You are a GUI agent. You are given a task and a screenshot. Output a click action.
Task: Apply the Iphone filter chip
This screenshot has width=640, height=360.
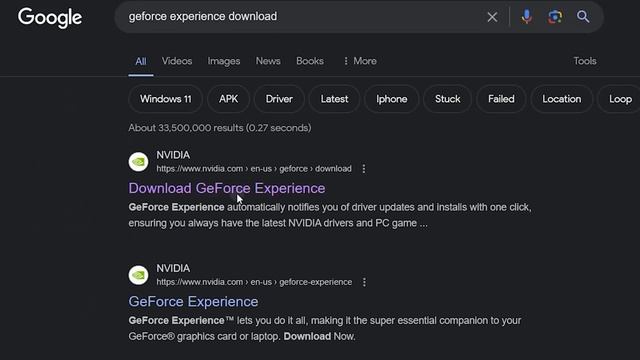(391, 99)
